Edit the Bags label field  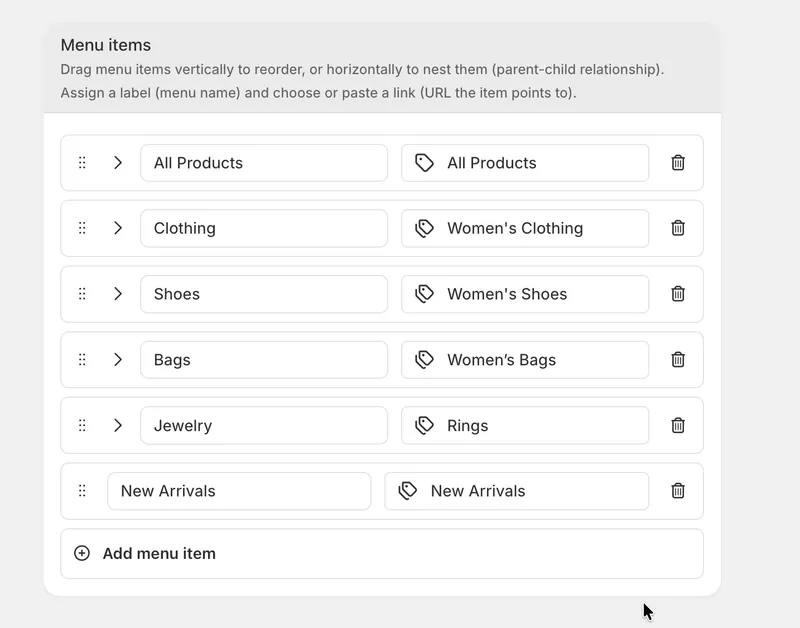pyautogui.click(x=264, y=360)
